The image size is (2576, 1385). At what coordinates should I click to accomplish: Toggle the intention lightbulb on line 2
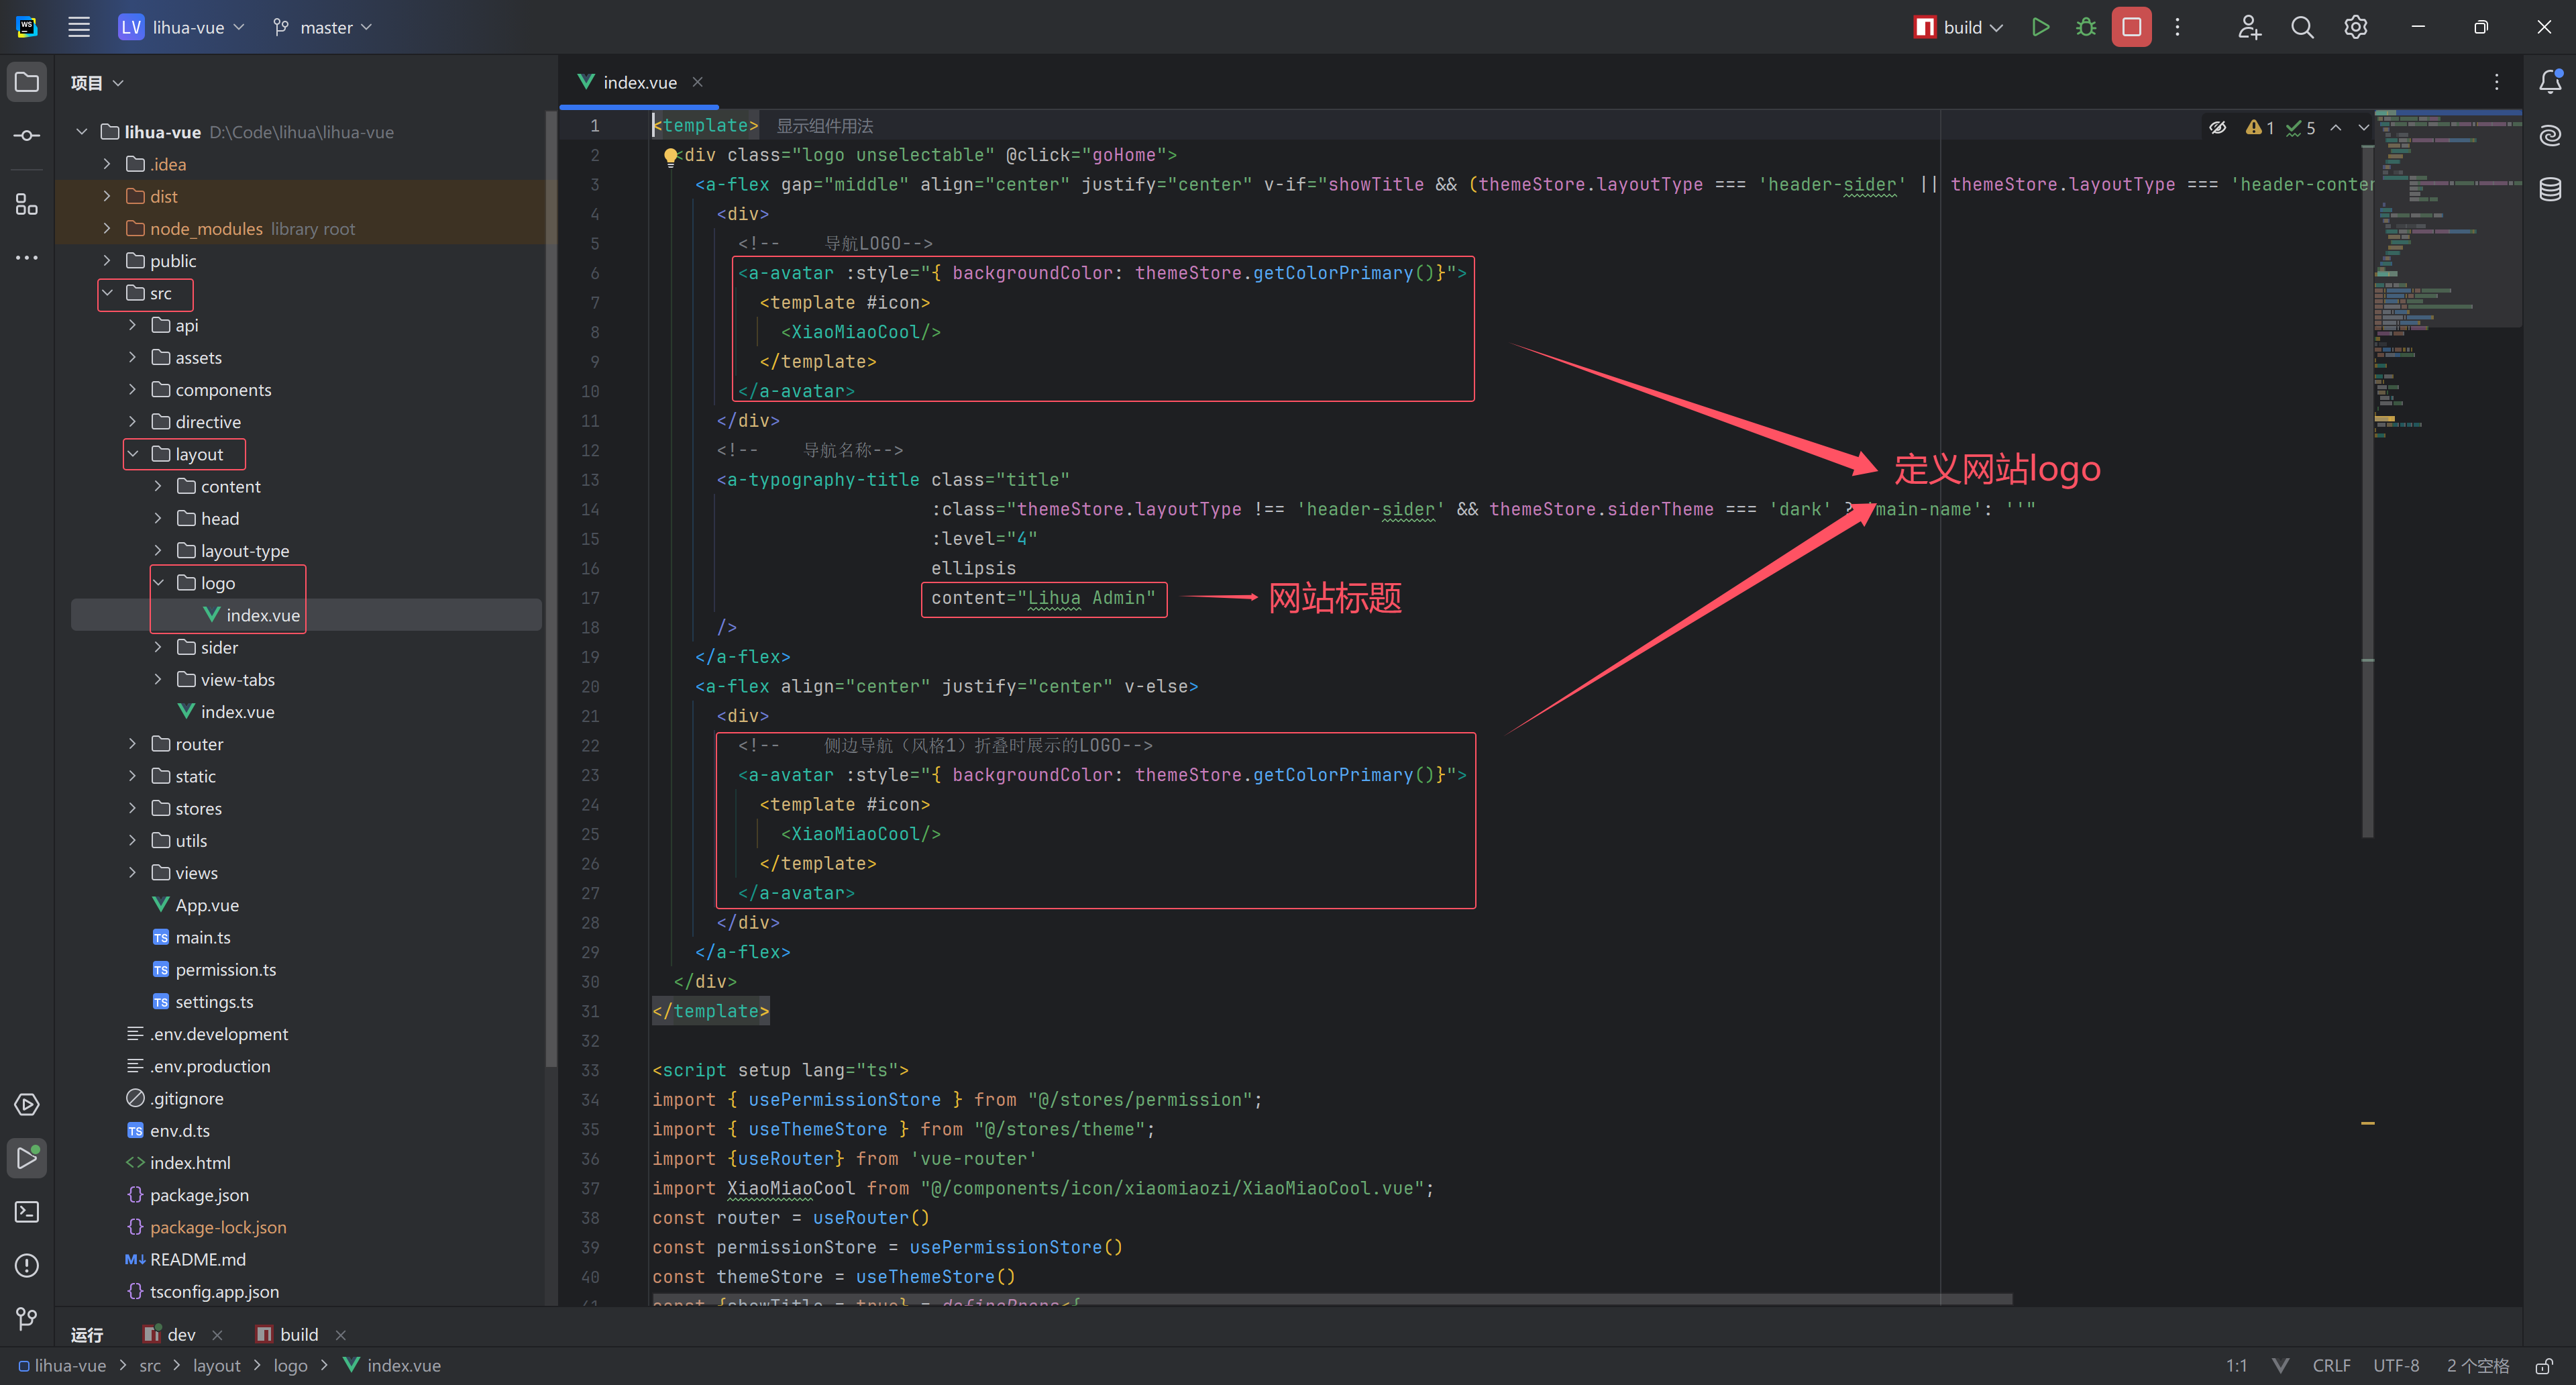(670, 155)
